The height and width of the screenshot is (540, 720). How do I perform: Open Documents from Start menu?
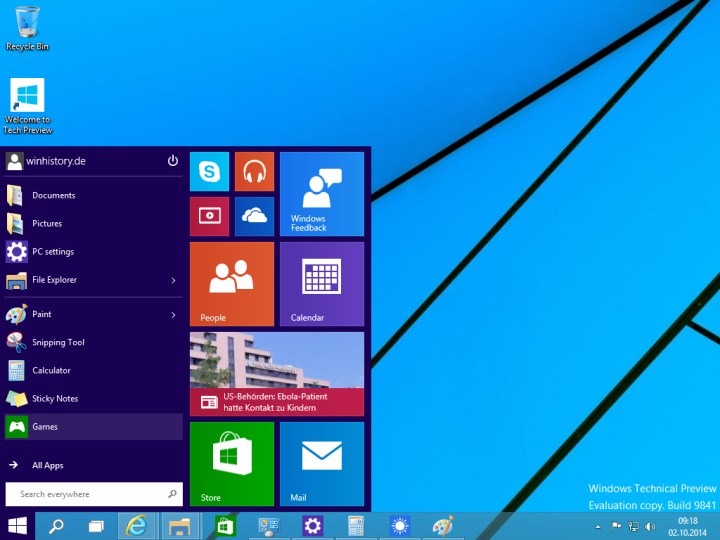click(x=94, y=196)
